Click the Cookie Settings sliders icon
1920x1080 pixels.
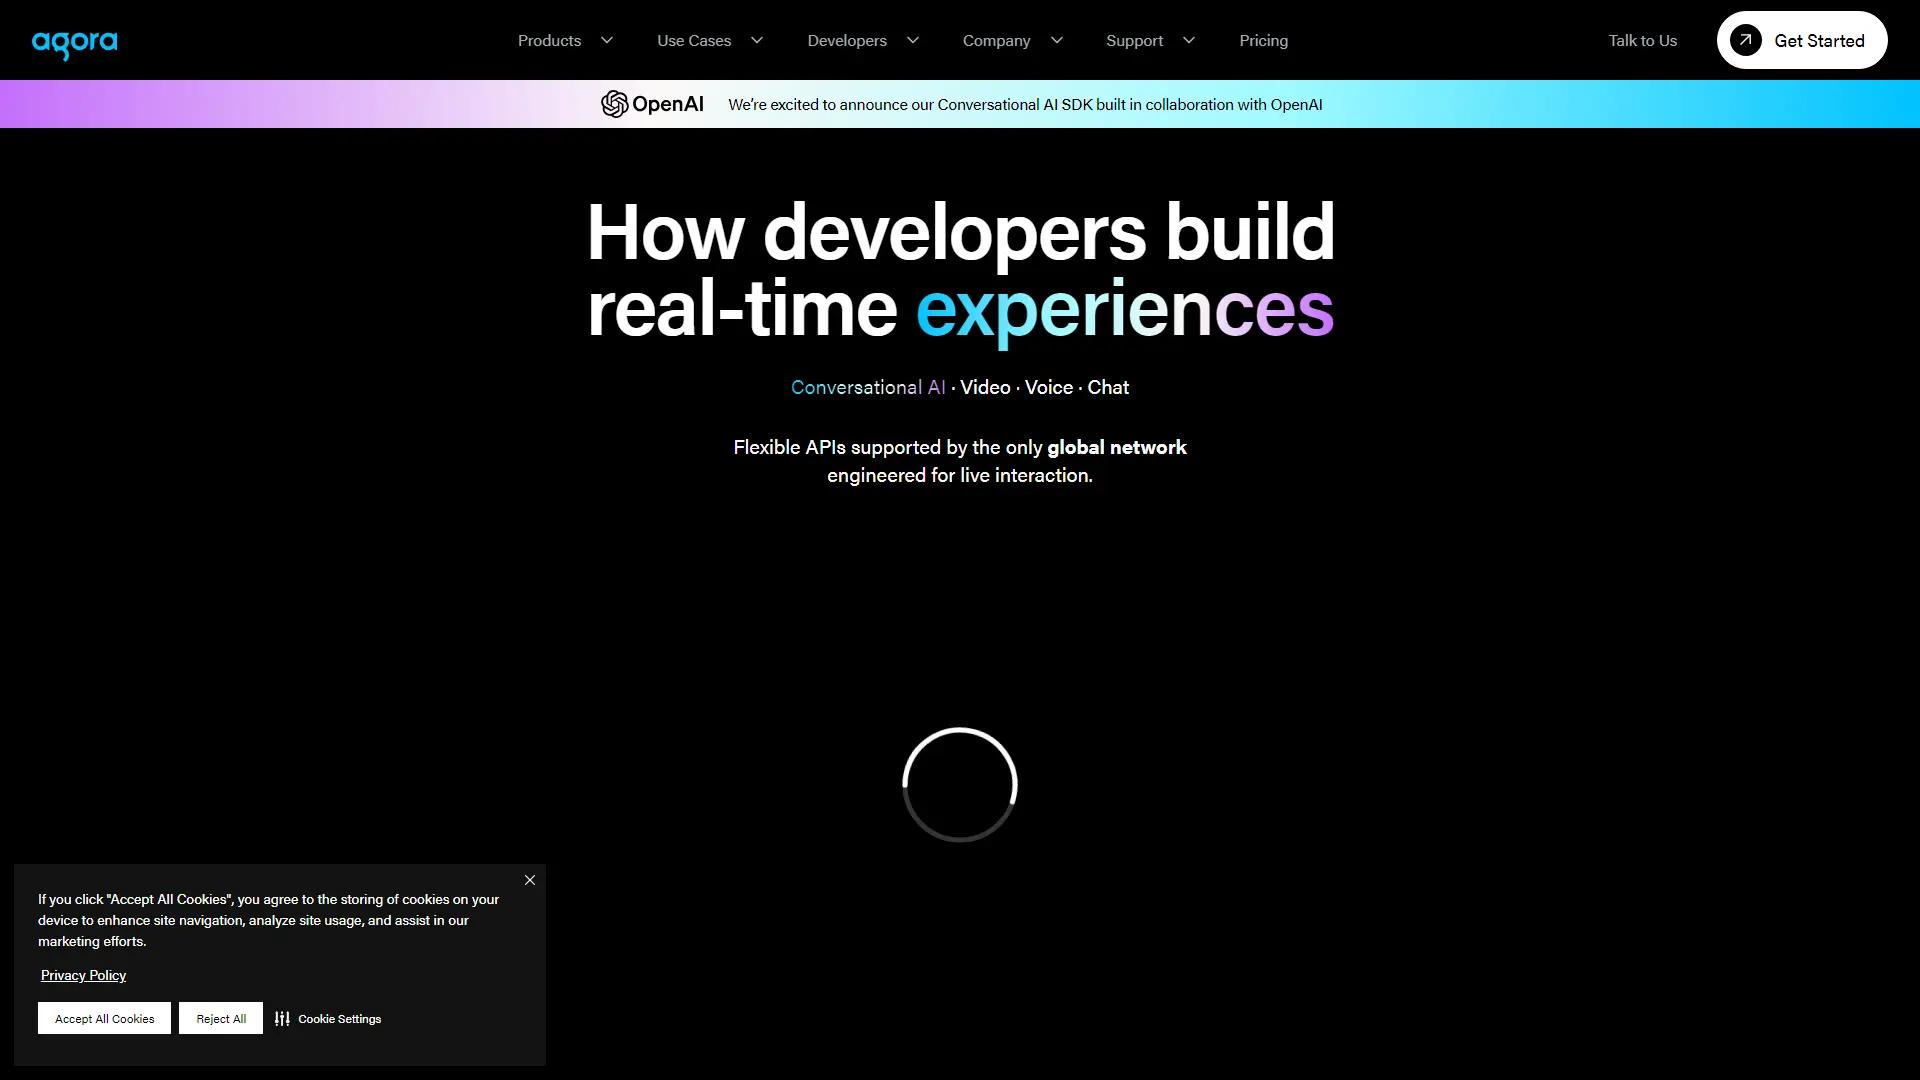pos(282,1019)
